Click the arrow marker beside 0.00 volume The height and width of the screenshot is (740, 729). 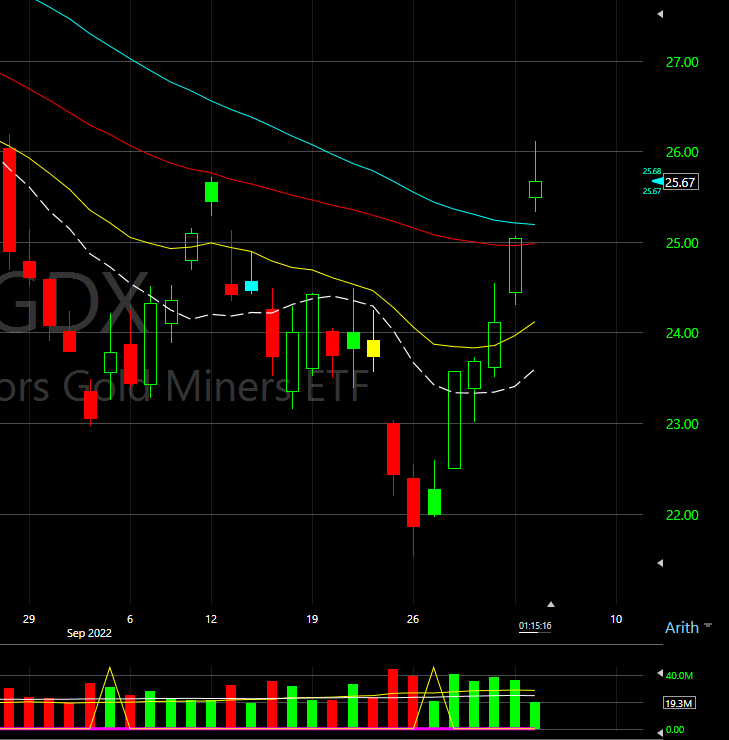(660, 733)
